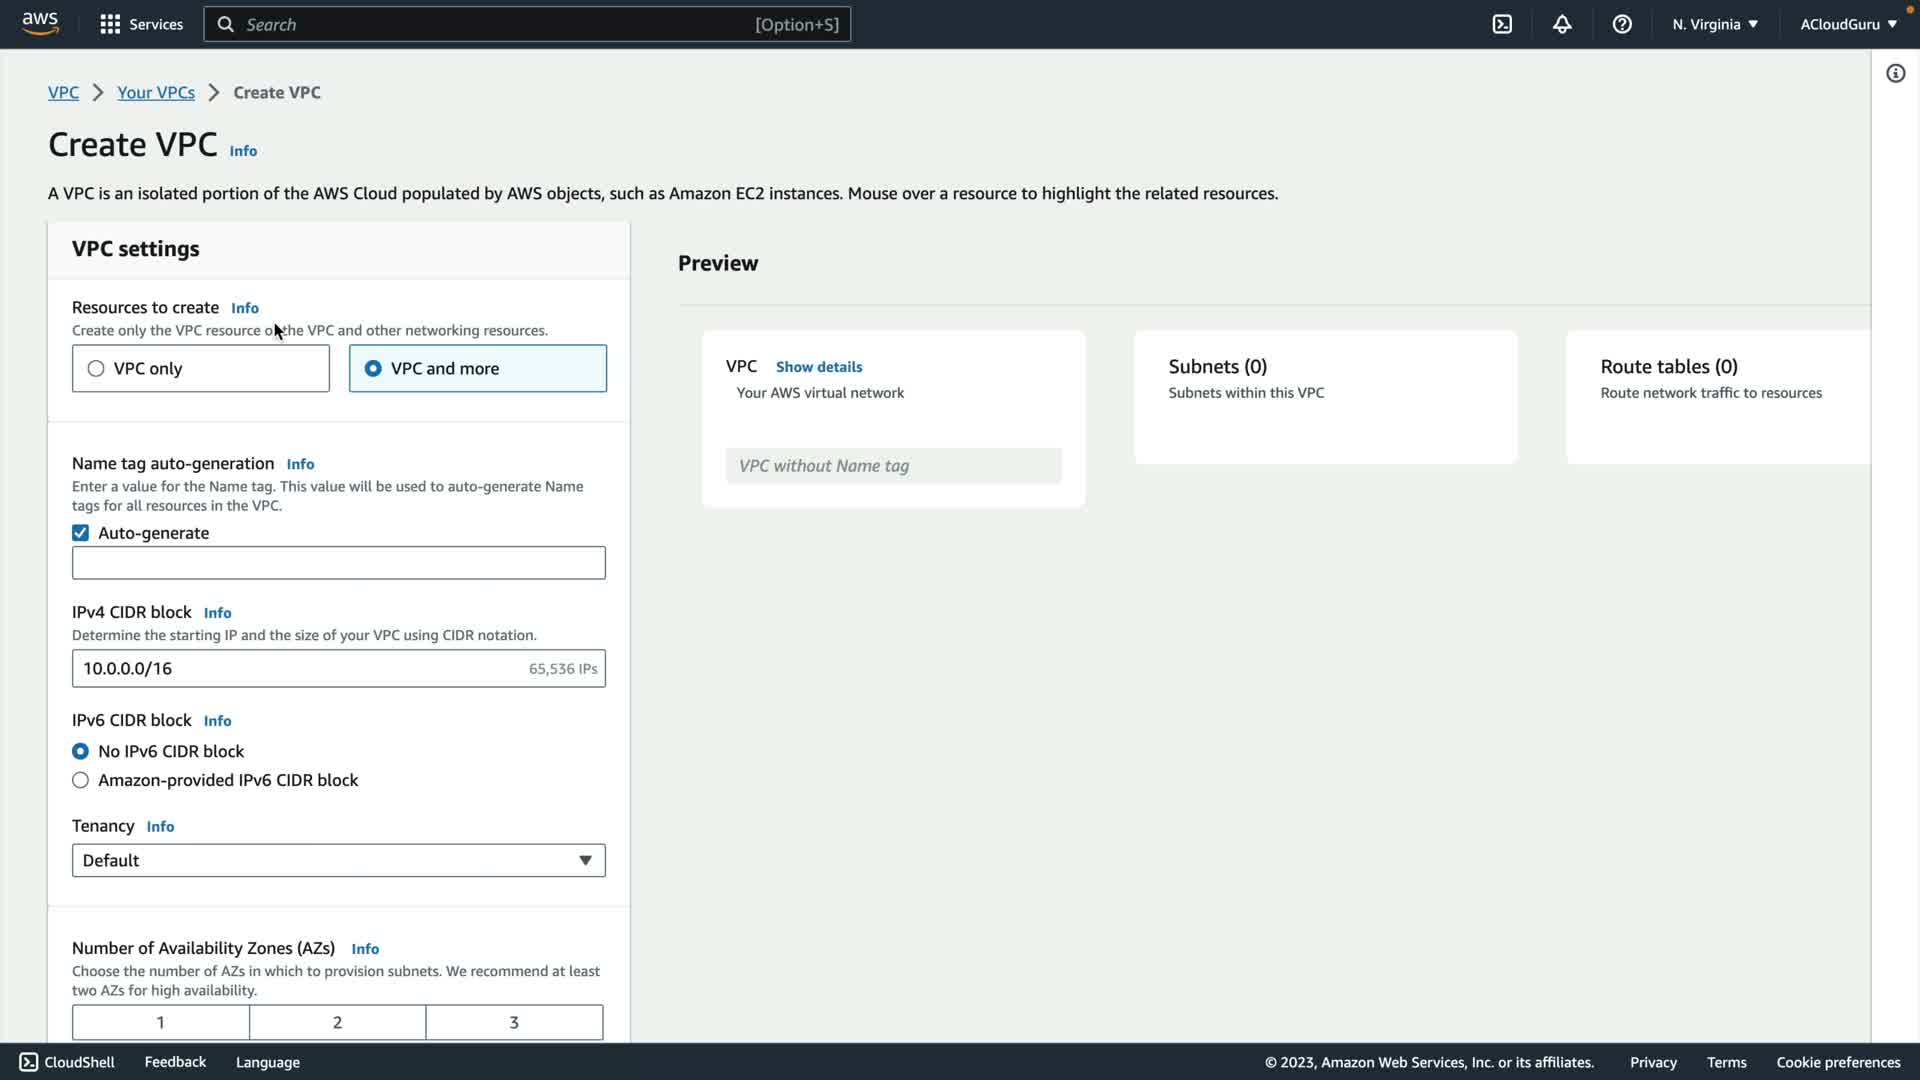Open the Language footer option
The width and height of the screenshot is (1920, 1080).
point(267,1062)
